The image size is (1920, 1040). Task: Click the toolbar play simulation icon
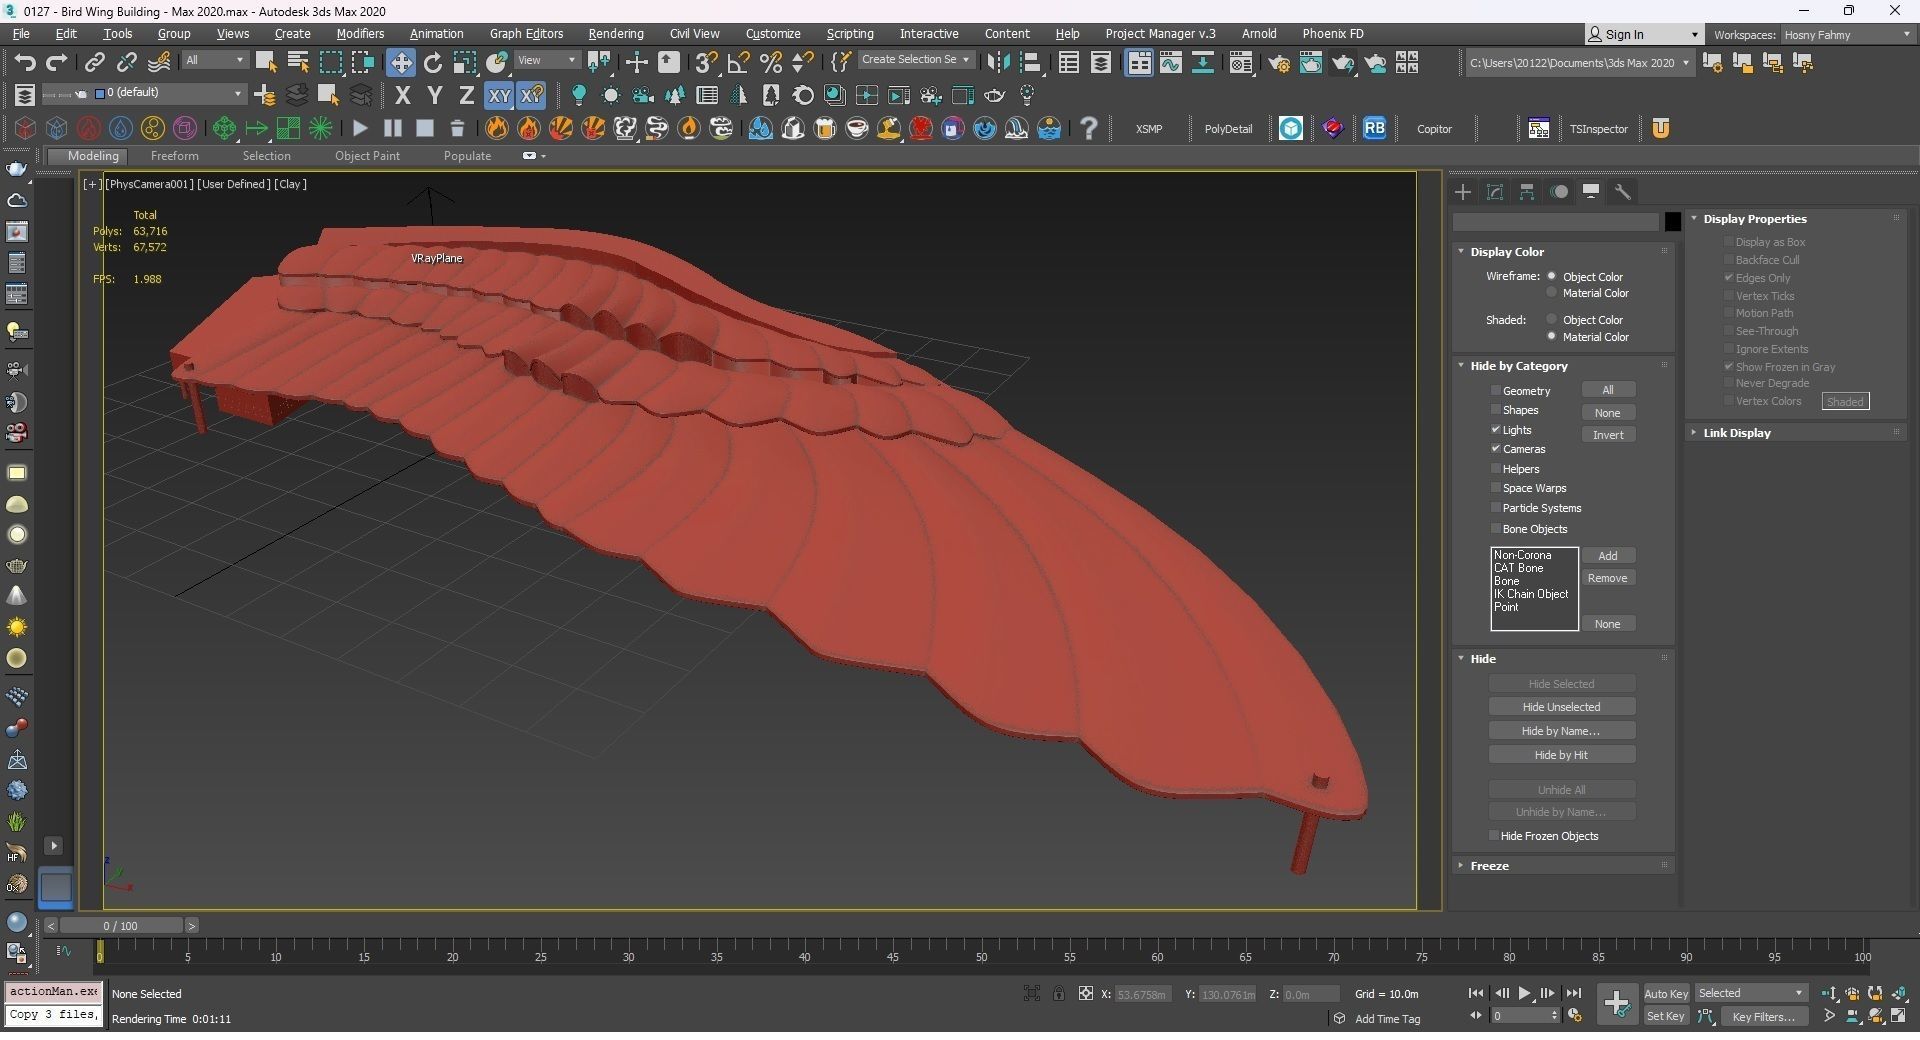360,128
